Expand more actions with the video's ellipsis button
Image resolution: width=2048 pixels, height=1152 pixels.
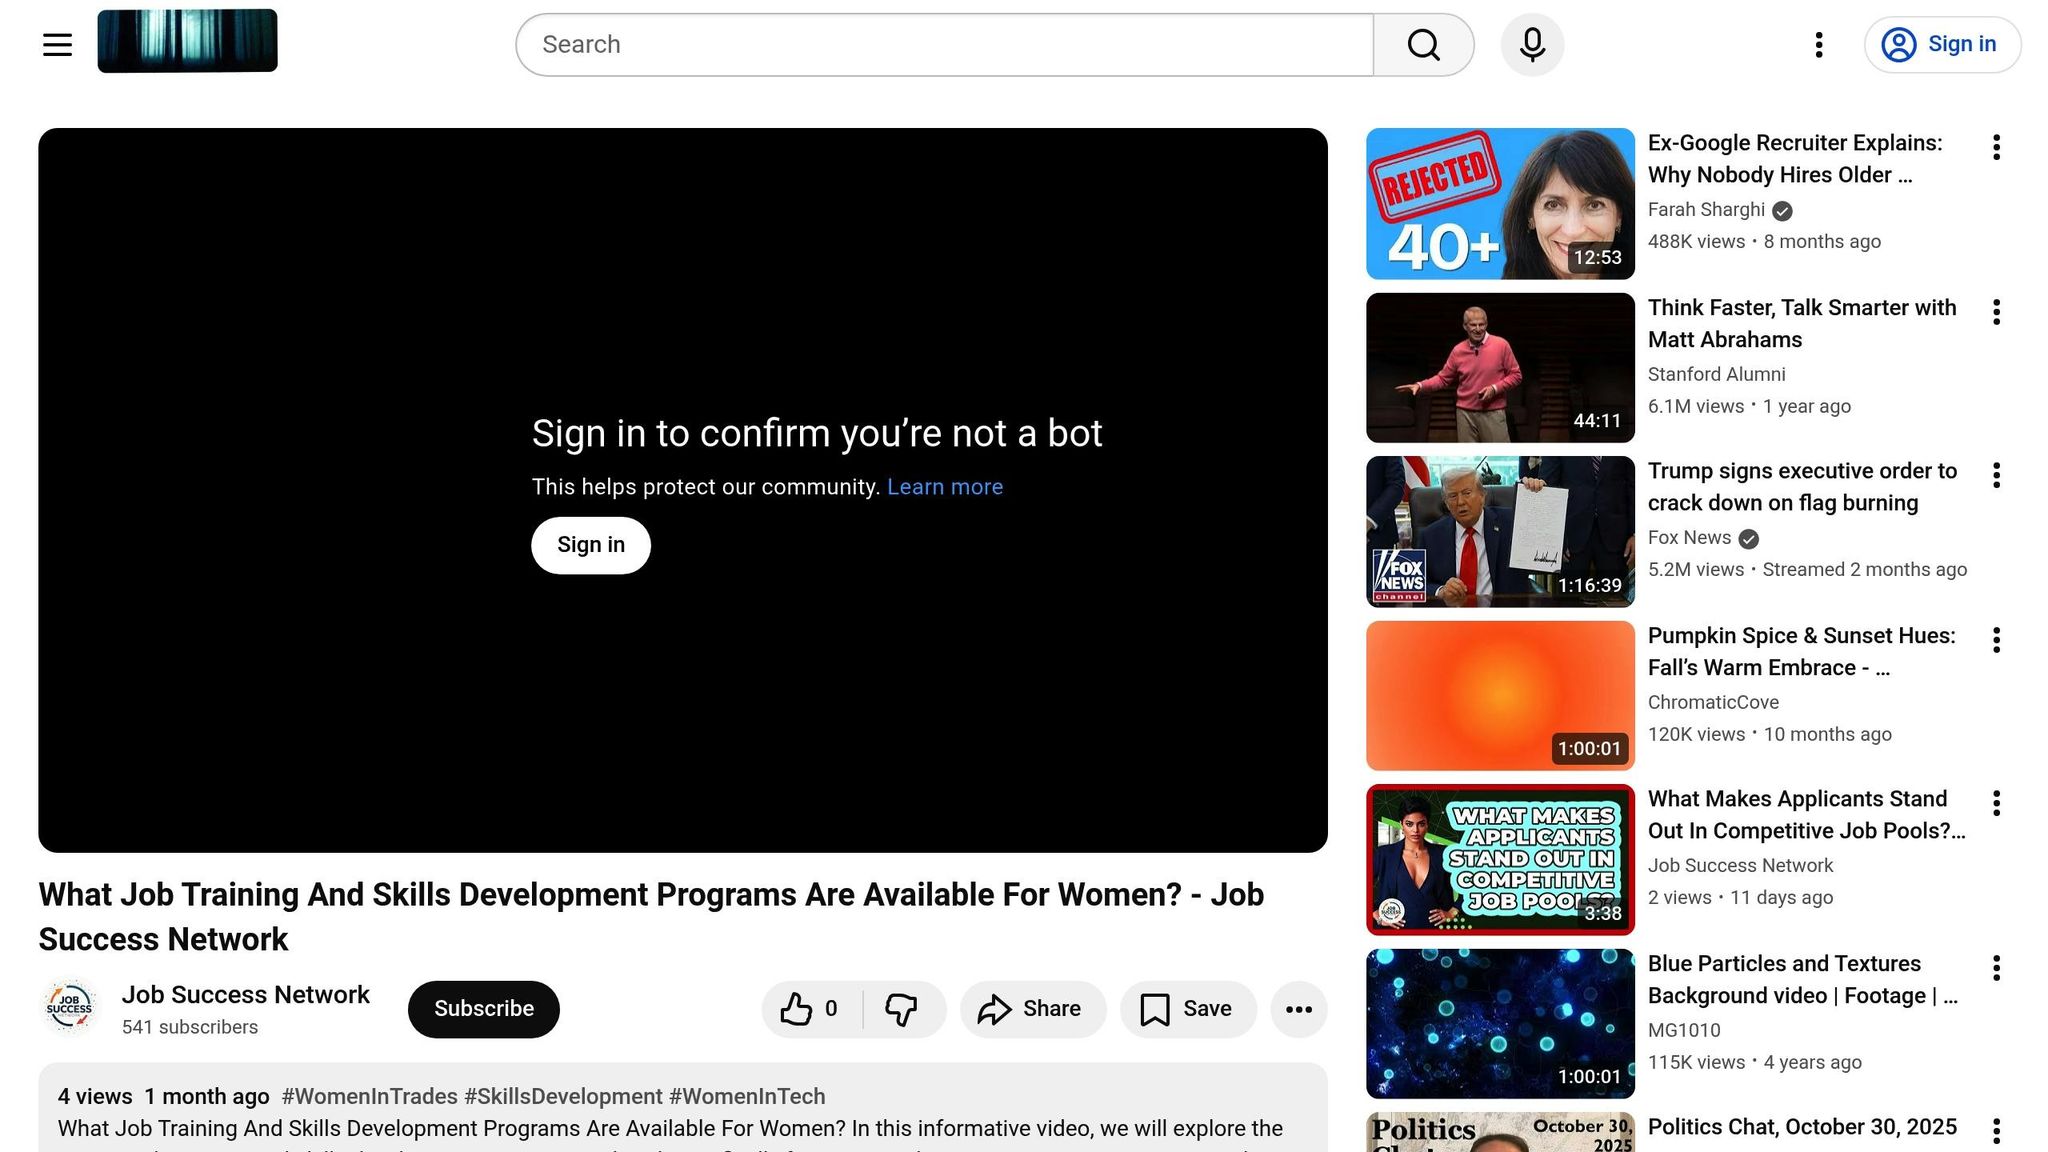1298,1009
